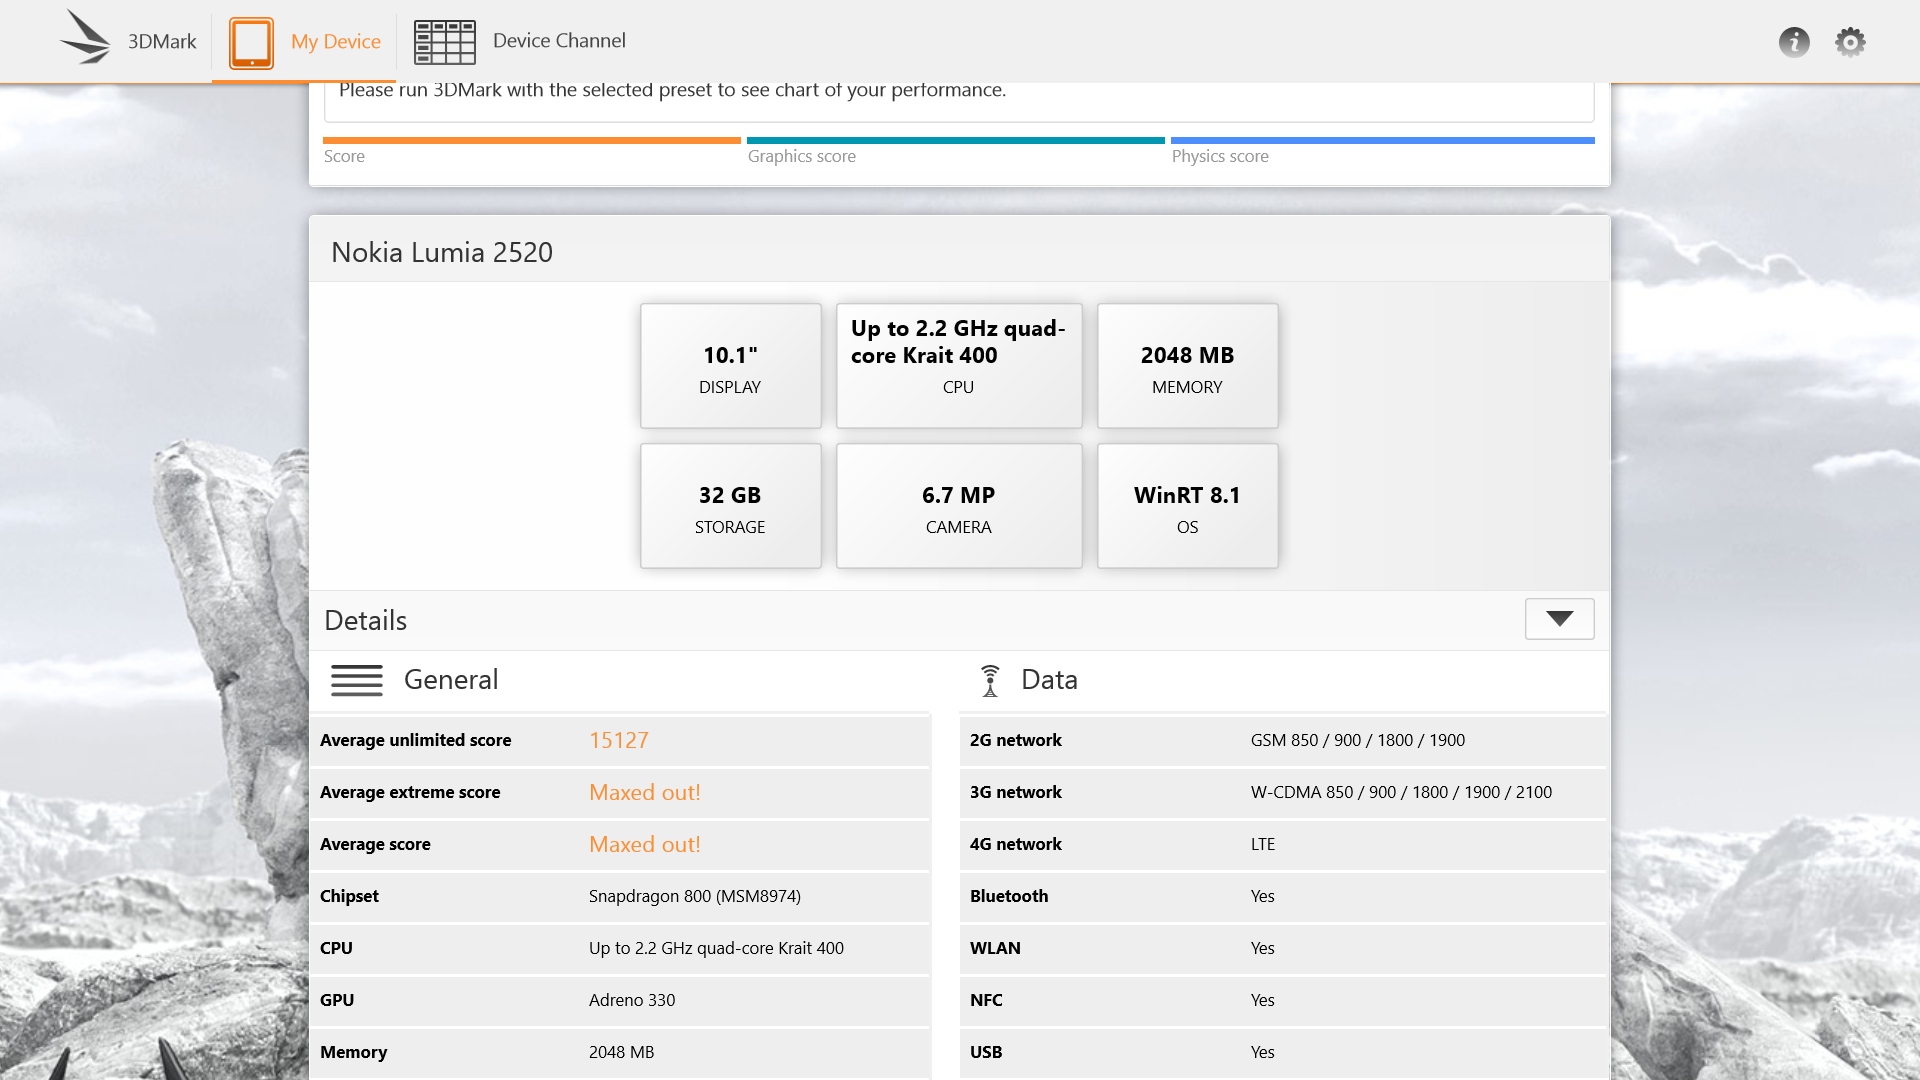The image size is (1920, 1080).
Task: Open the settings gear icon
Action: pyautogui.click(x=1850, y=42)
